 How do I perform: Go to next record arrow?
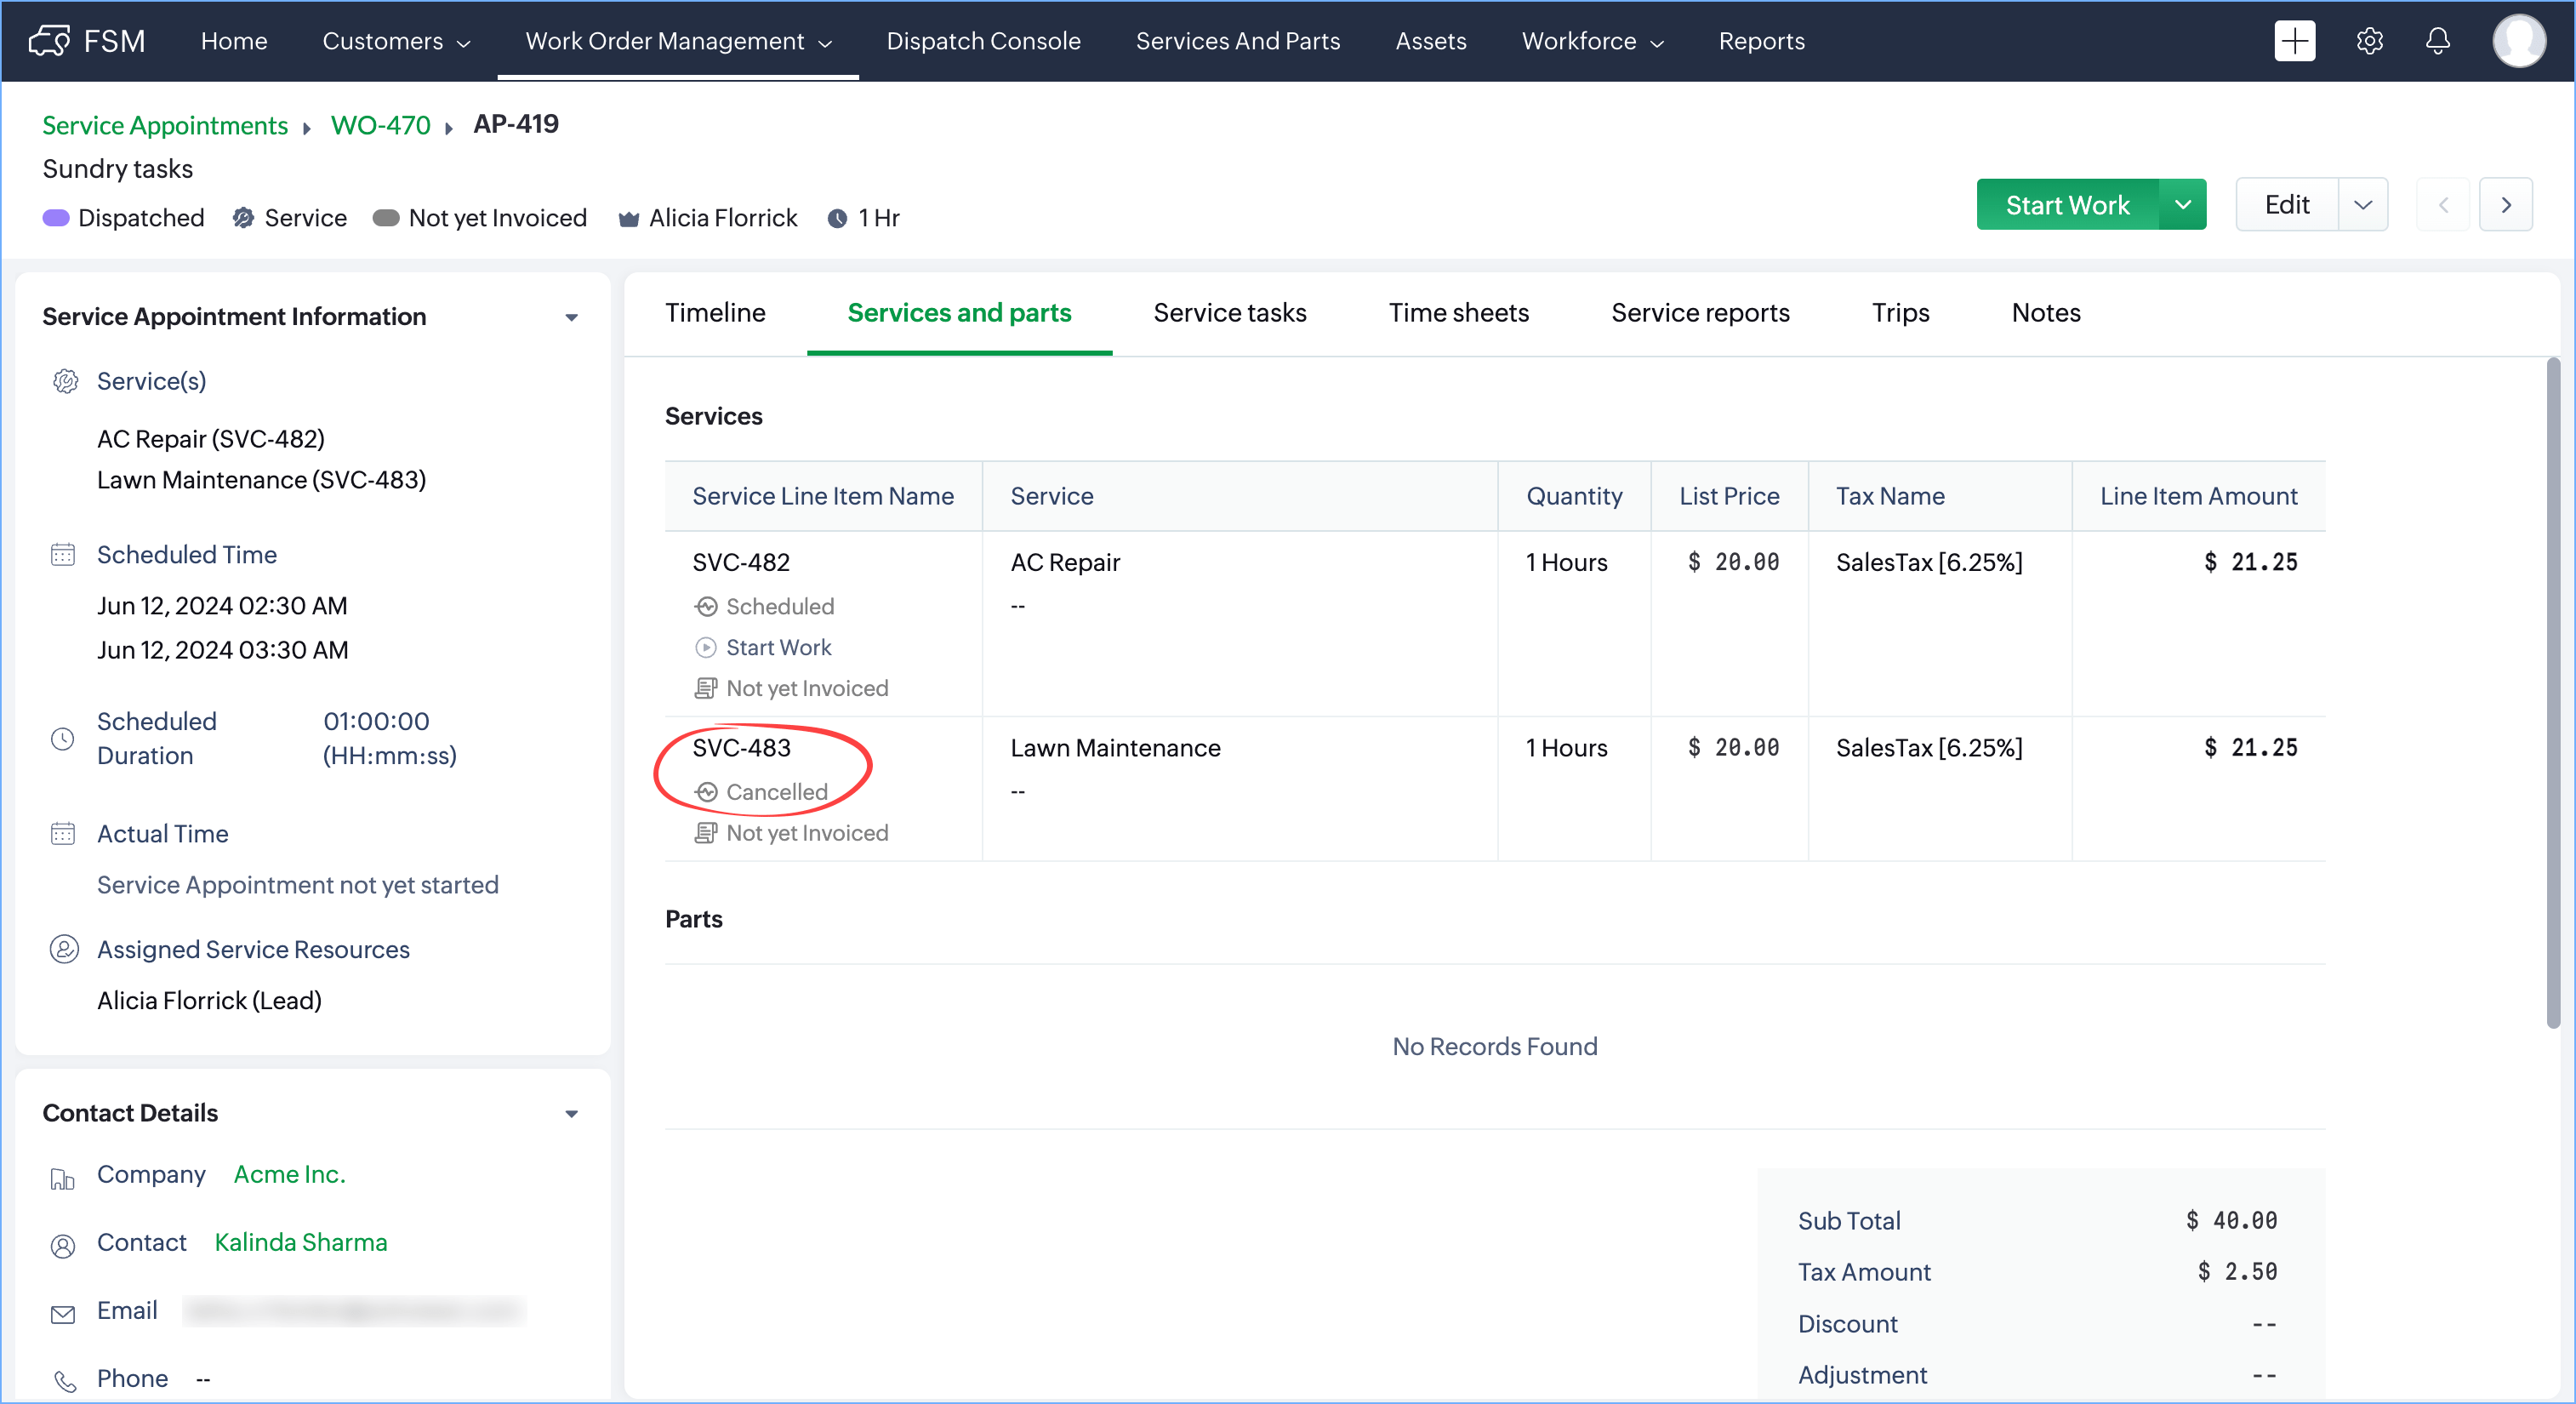pyautogui.click(x=2505, y=205)
